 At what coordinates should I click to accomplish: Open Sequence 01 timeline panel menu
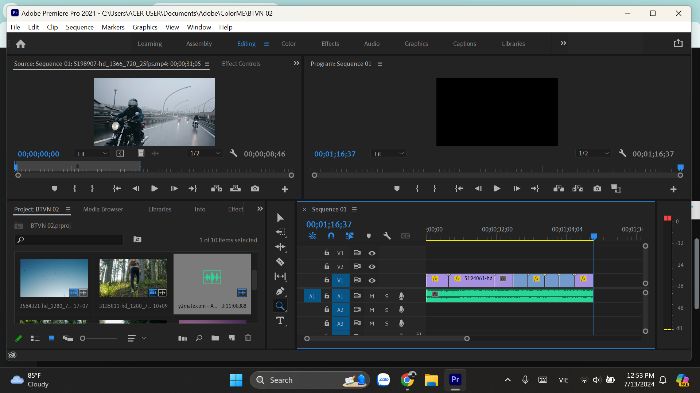pyautogui.click(x=354, y=209)
